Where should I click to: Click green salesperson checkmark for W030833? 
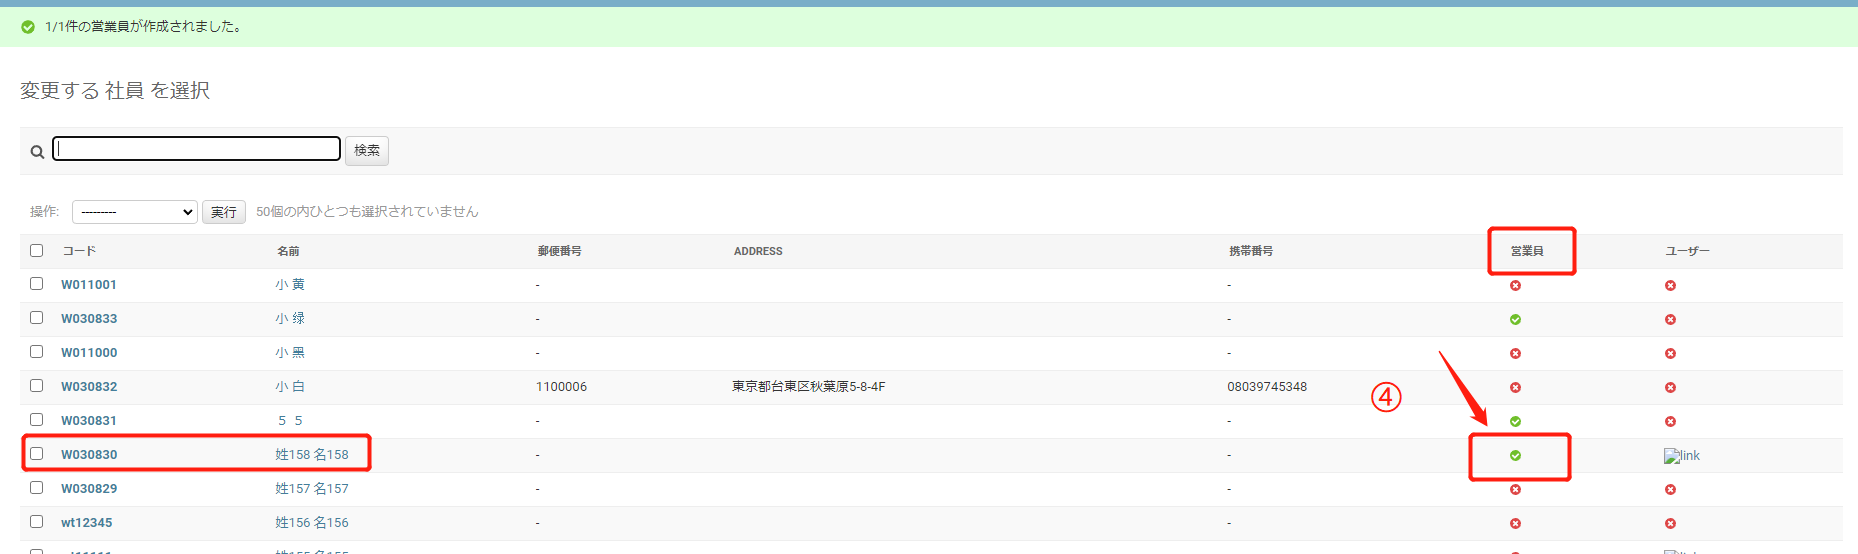pyautogui.click(x=1515, y=320)
